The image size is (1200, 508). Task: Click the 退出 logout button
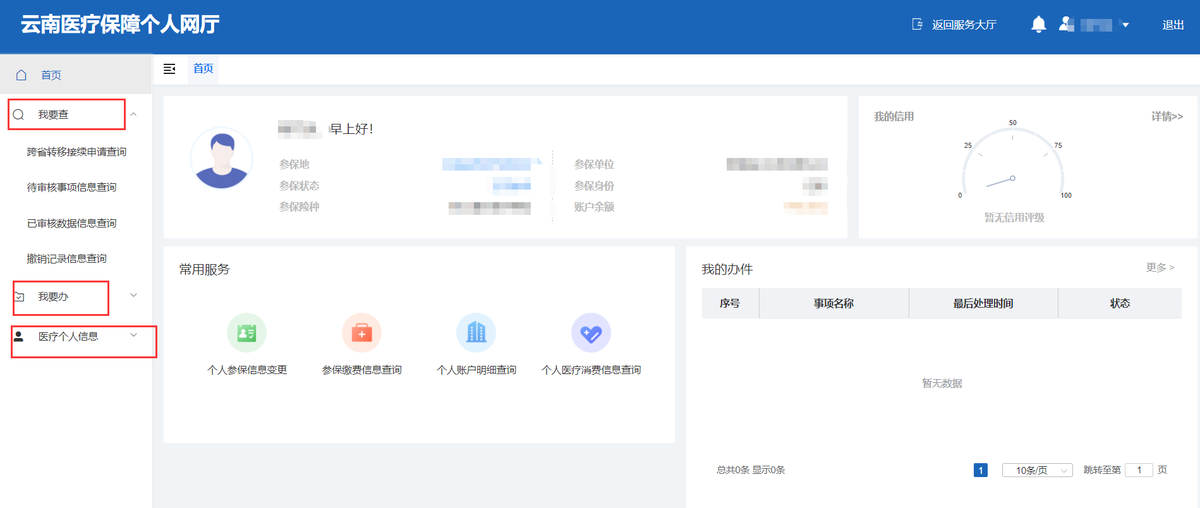coord(1173,25)
